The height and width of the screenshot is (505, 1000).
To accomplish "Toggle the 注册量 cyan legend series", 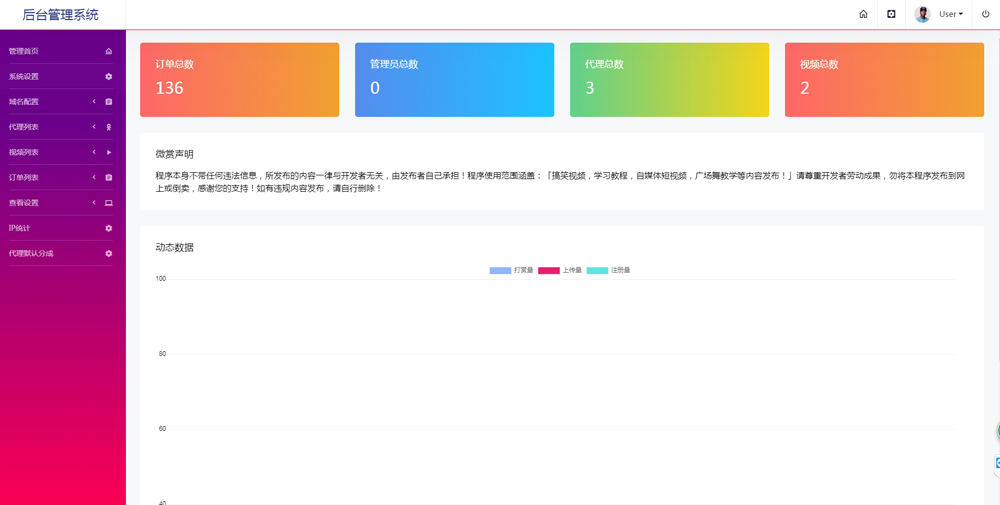I will [597, 271].
